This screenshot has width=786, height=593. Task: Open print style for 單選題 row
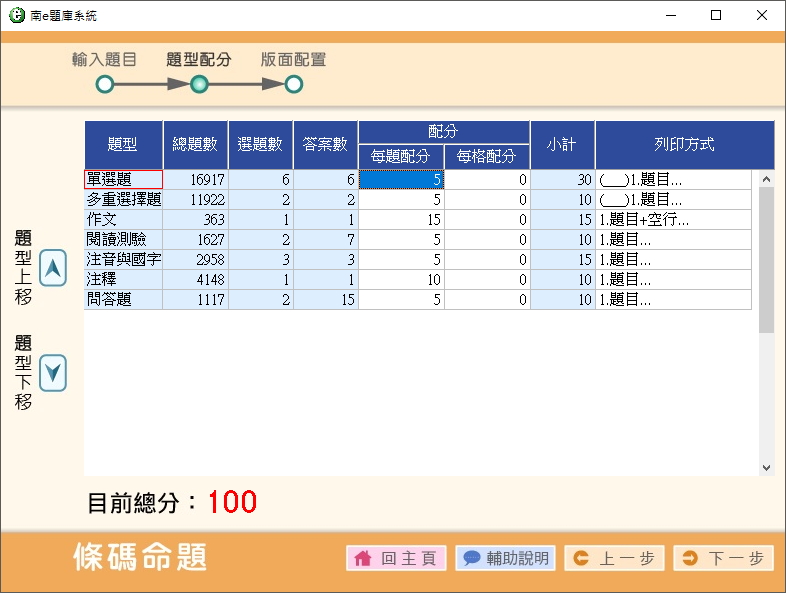[x=673, y=180]
